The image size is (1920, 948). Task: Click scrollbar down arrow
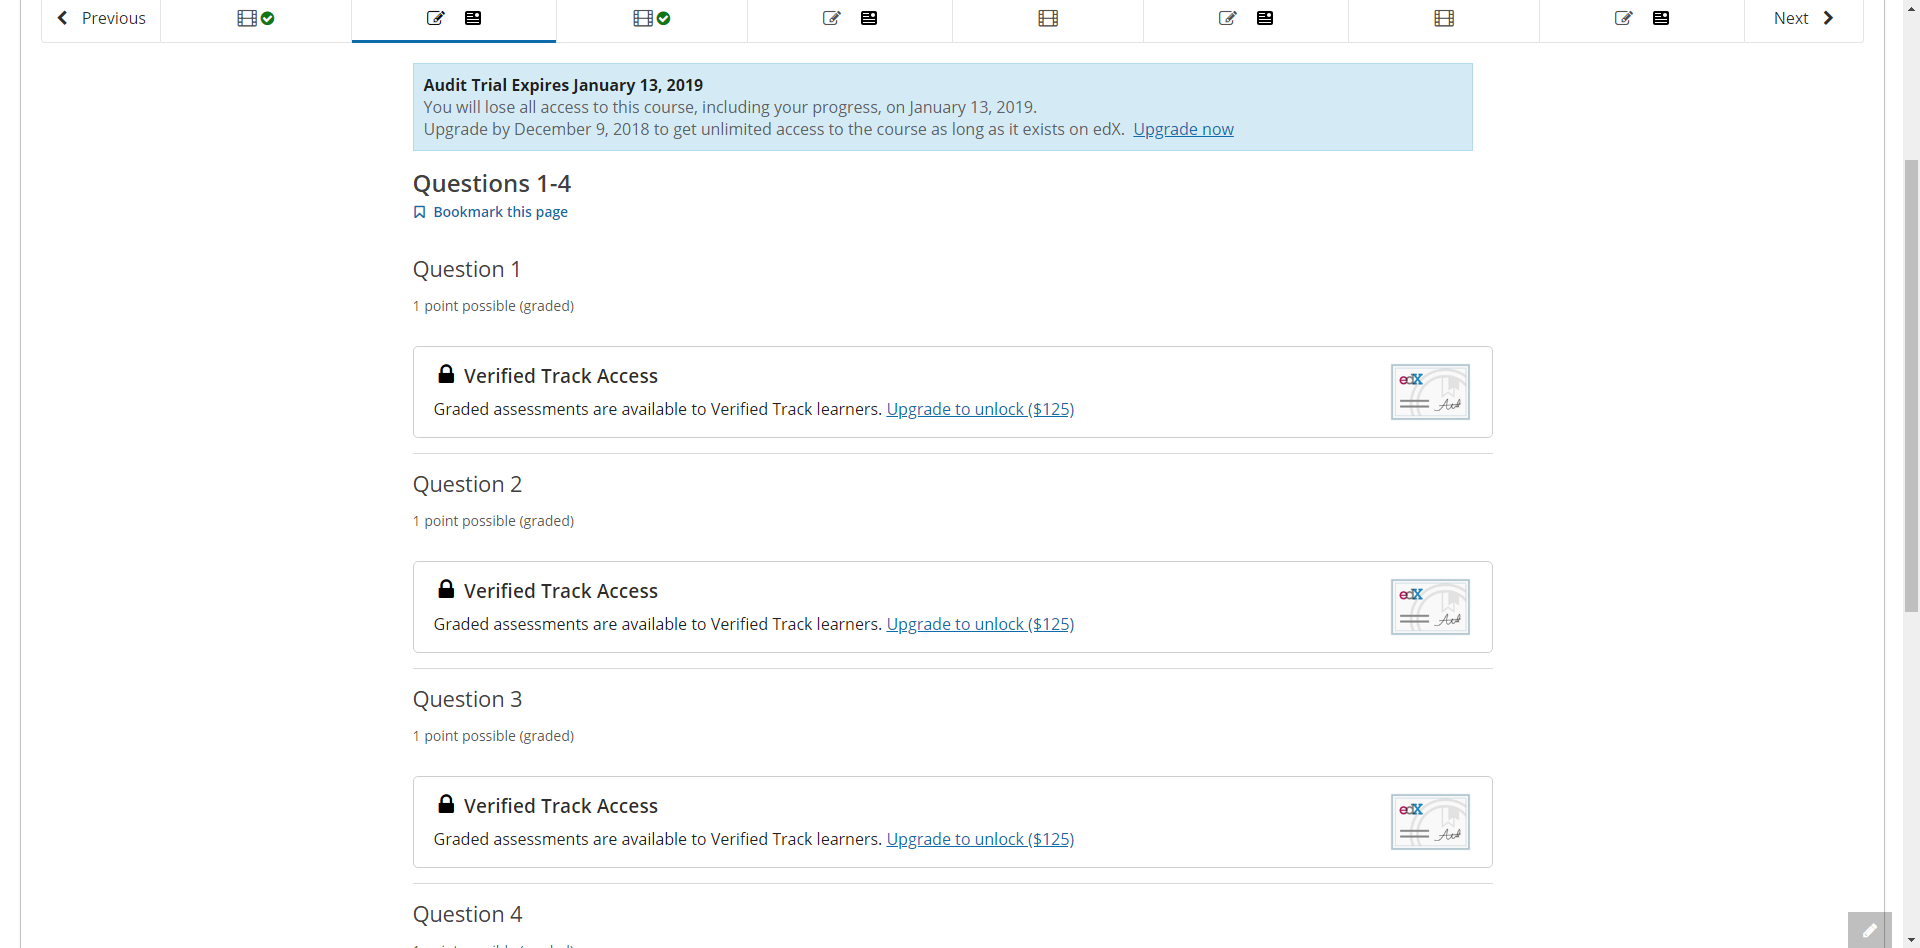[x=1911, y=940]
